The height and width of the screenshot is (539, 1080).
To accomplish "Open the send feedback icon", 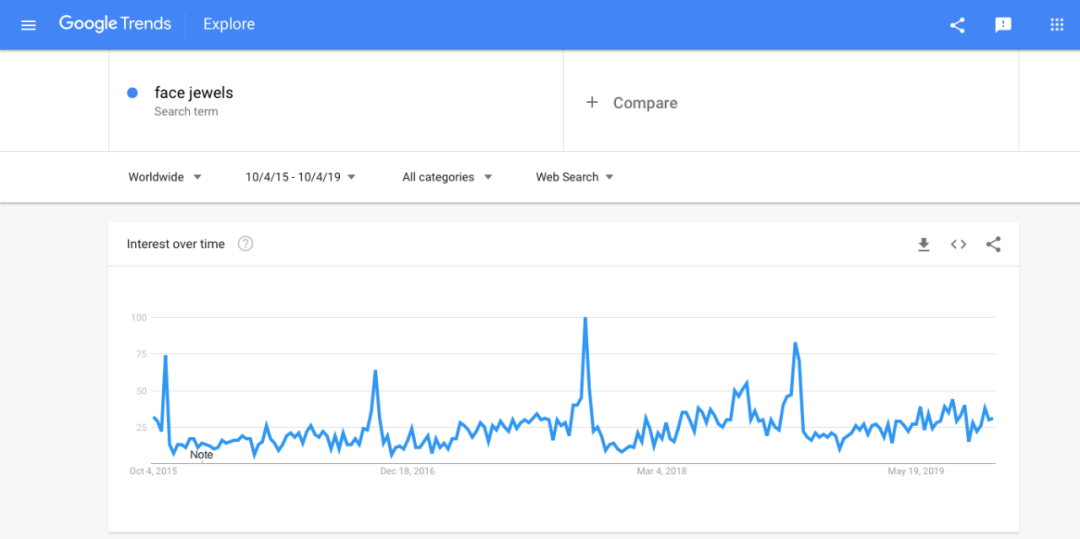I will tap(1003, 25).
